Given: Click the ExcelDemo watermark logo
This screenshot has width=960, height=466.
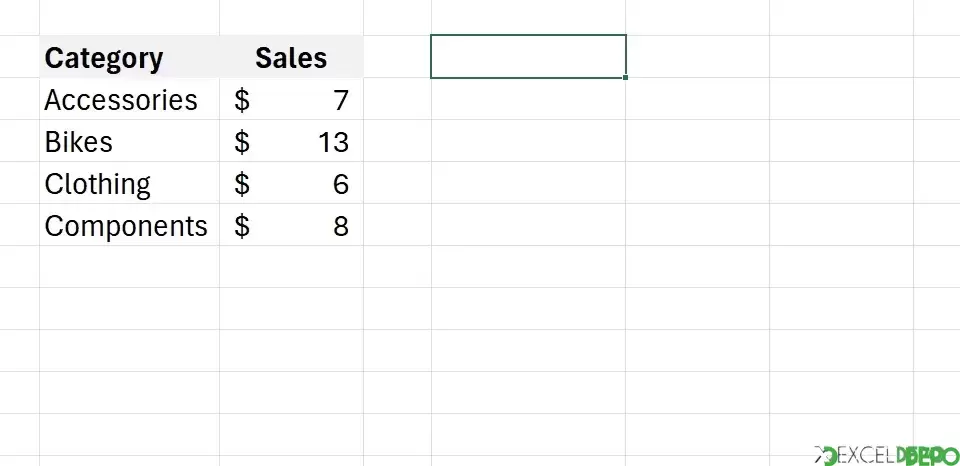Looking at the screenshot, I should 886,456.
